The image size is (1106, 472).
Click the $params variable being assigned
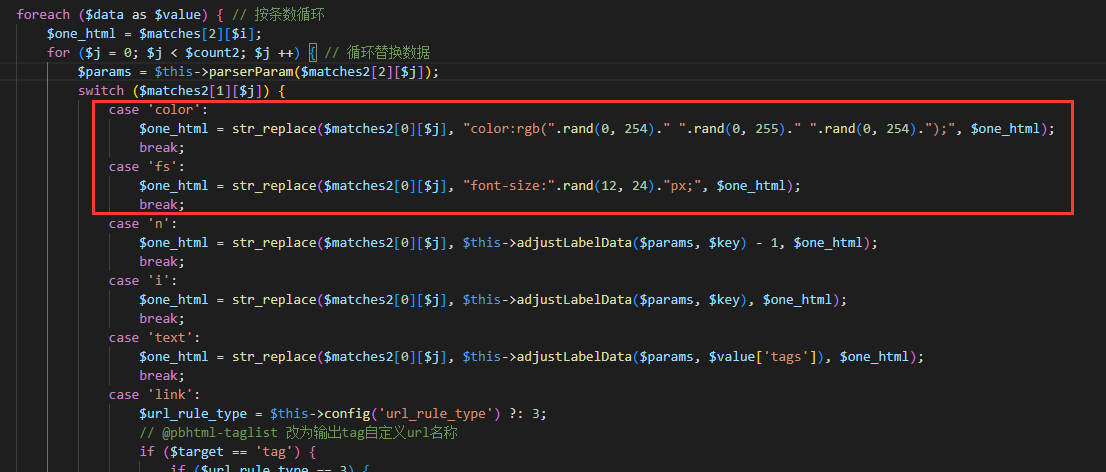pyautogui.click(x=104, y=71)
